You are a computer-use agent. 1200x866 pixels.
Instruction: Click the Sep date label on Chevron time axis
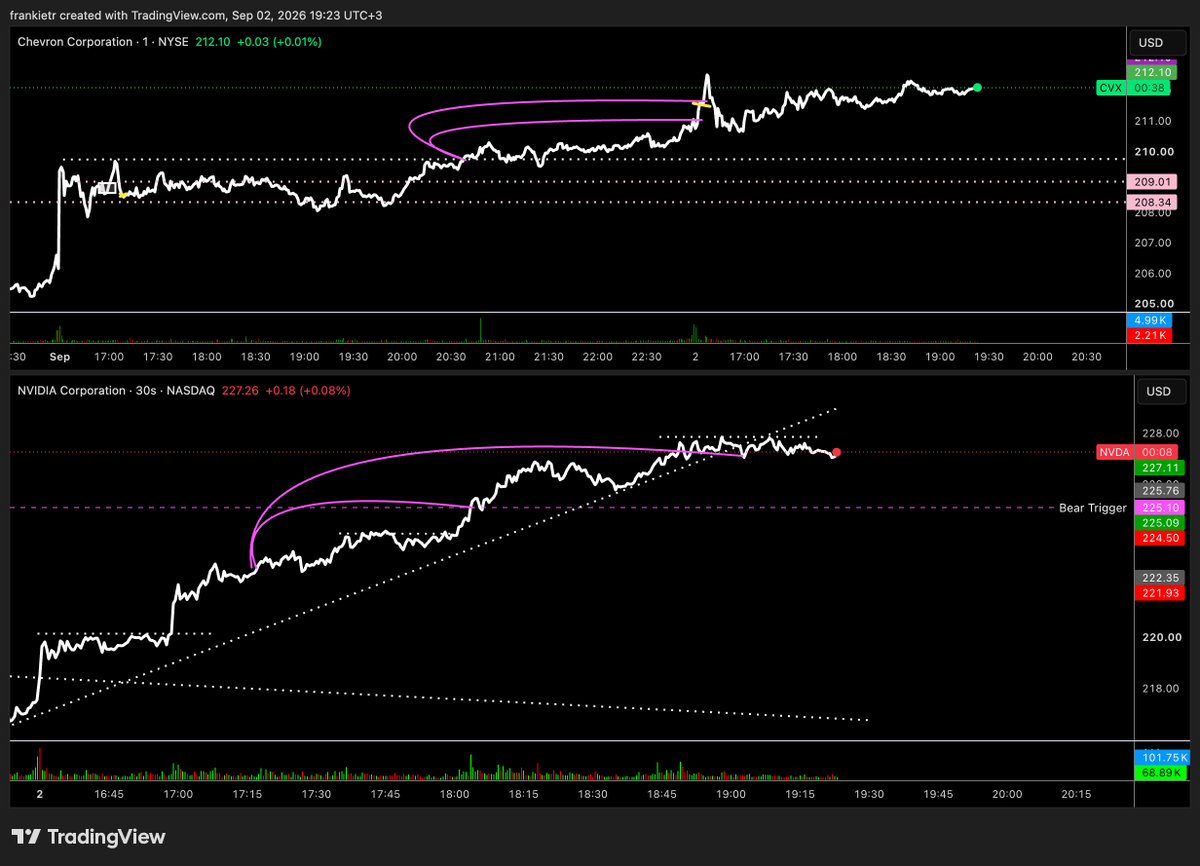pos(60,357)
